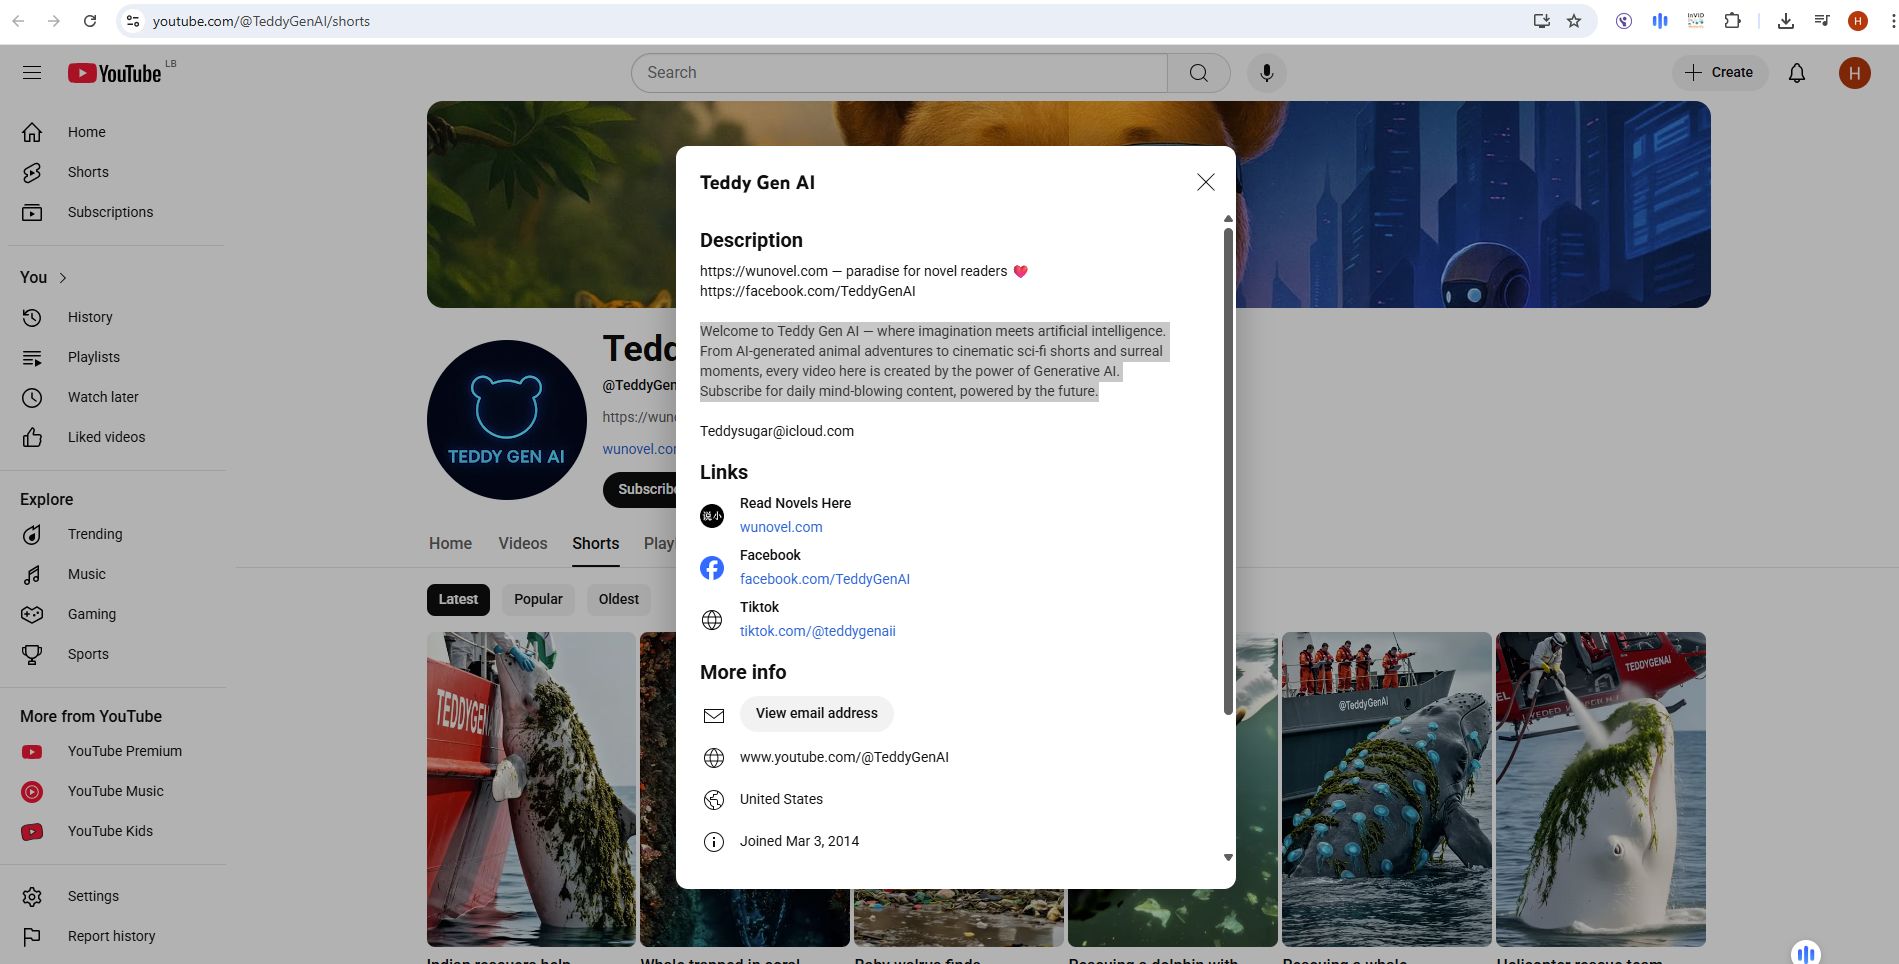1899x964 pixels.
Task: Reload the page in browser
Action: click(x=90, y=21)
